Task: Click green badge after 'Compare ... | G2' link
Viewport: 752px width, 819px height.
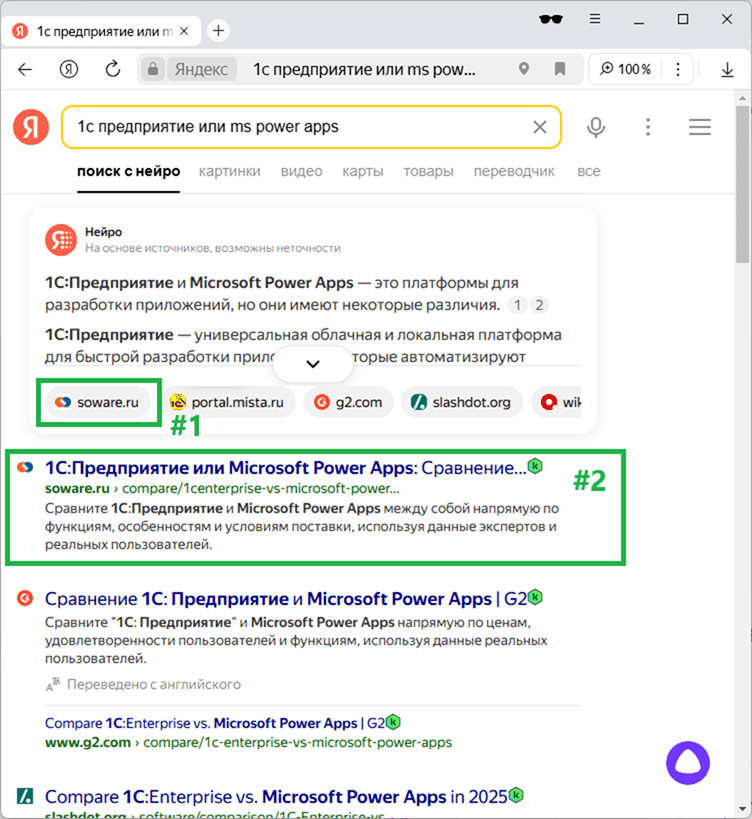Action: pyautogui.click(x=393, y=722)
